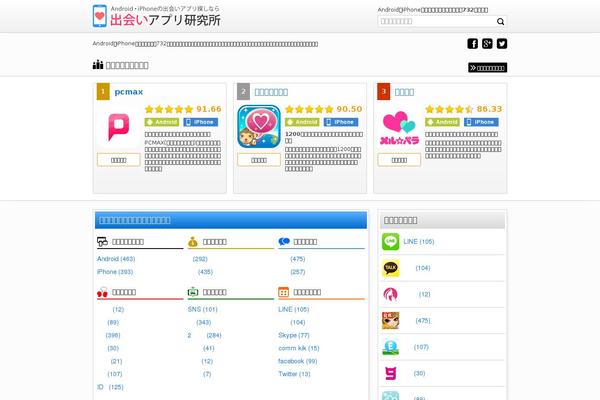The image size is (600, 400).
Task: Click the pink g icon beside (30)
Action: [x=391, y=373]
